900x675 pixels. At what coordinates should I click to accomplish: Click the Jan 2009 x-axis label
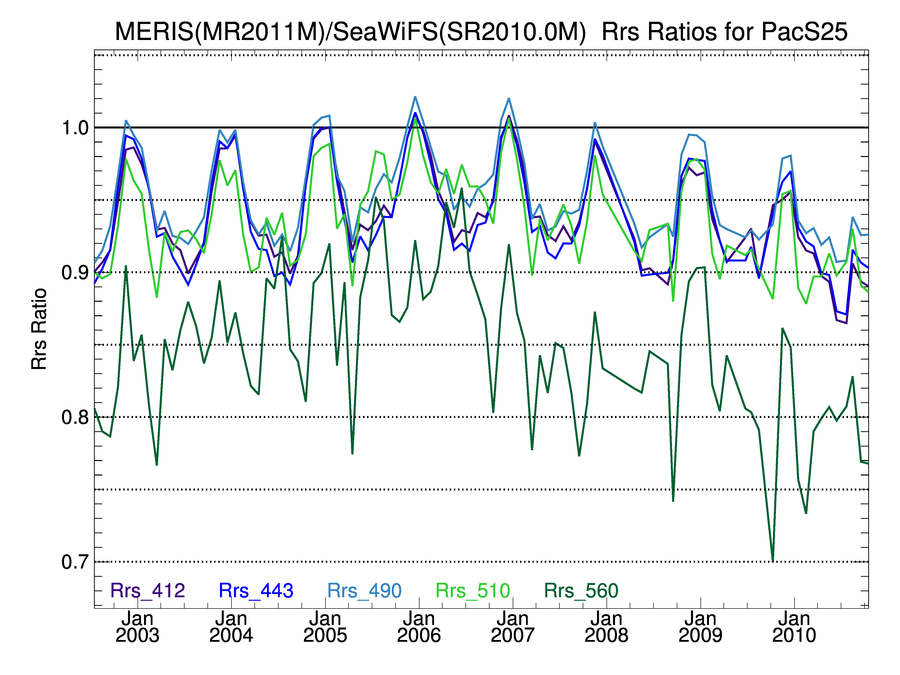click(x=700, y=627)
